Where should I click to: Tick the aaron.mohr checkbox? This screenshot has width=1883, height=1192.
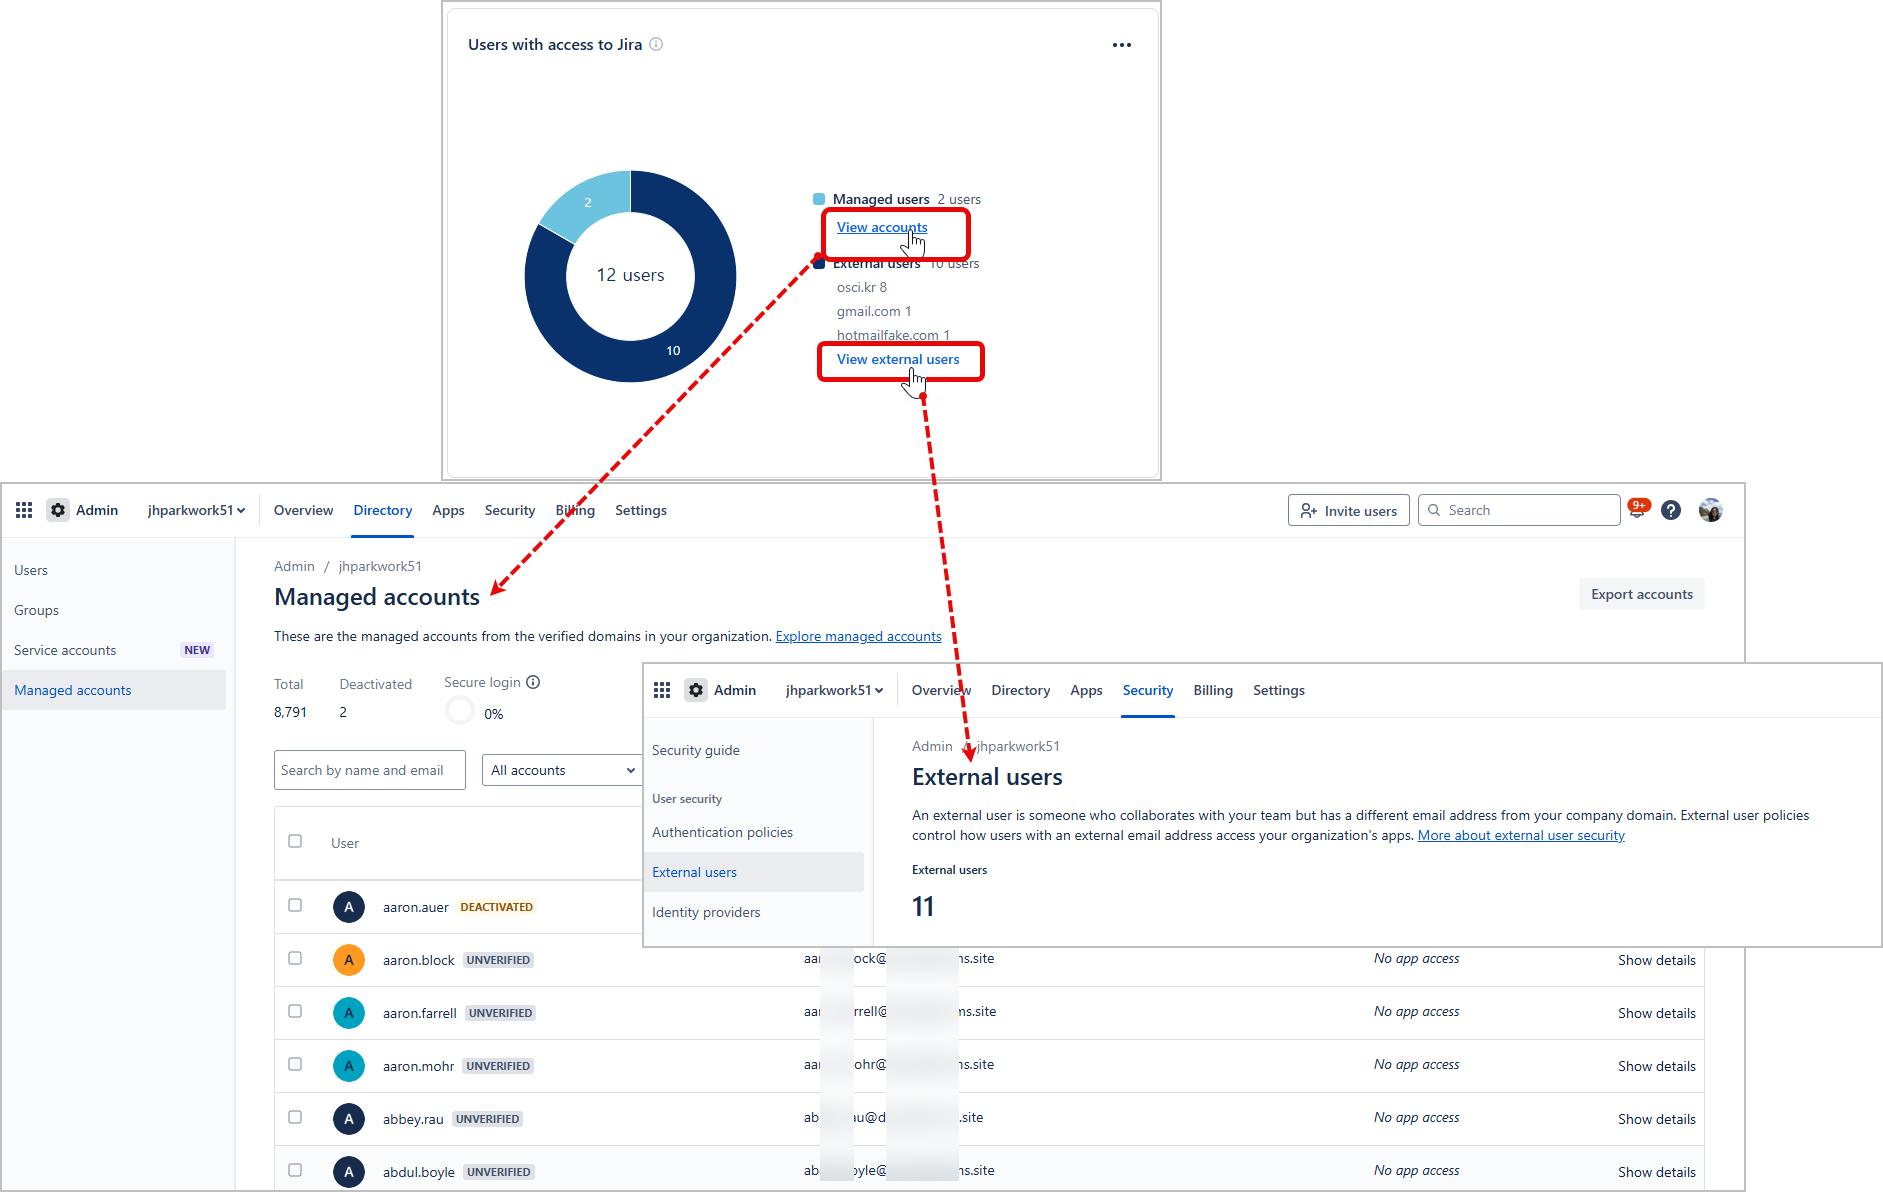pos(295,1064)
